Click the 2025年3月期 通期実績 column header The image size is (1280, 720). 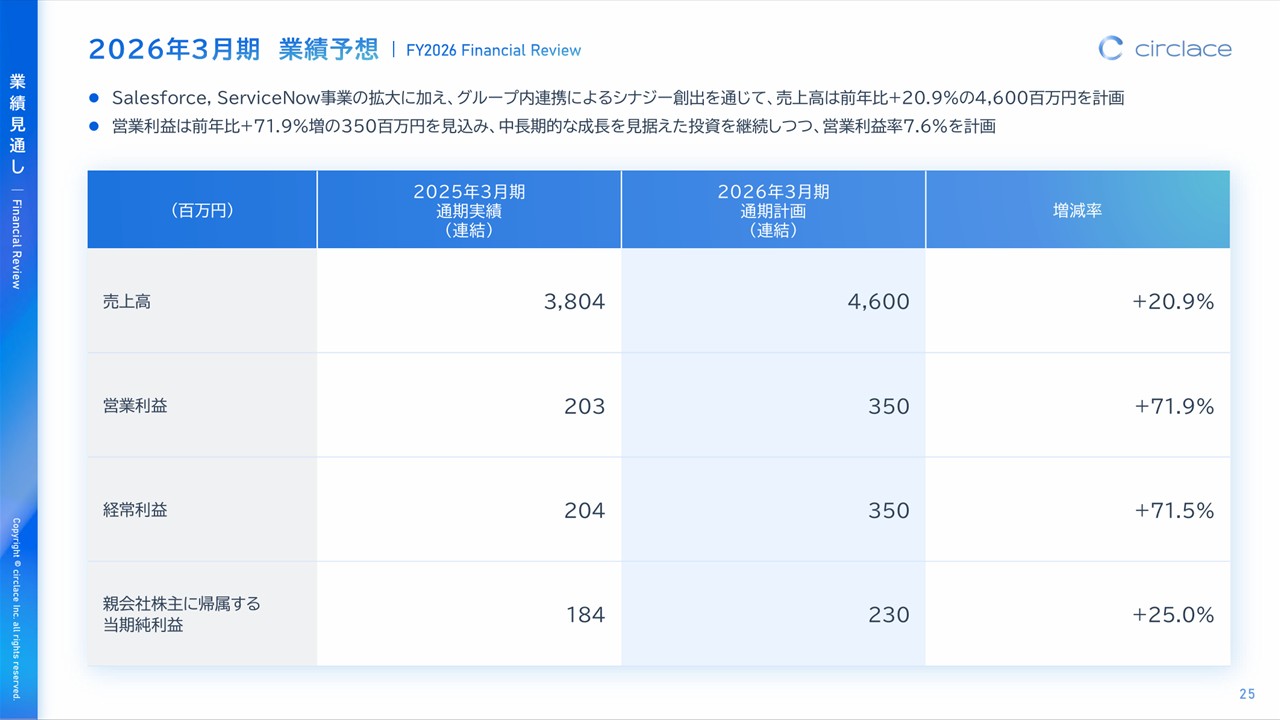click(x=469, y=210)
